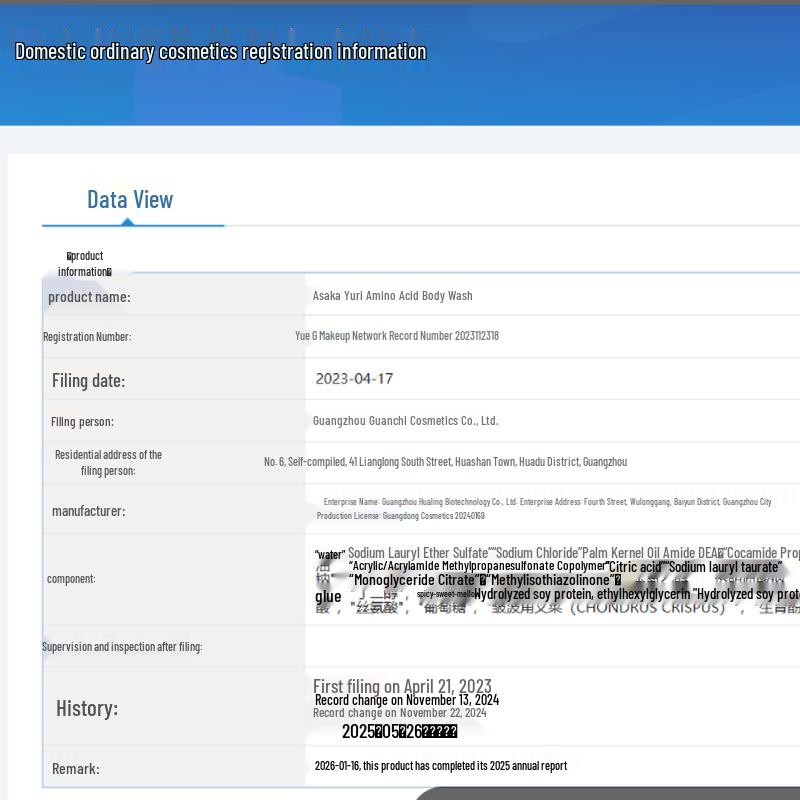Select the product information section header
The height and width of the screenshot is (800, 800).
(84, 264)
